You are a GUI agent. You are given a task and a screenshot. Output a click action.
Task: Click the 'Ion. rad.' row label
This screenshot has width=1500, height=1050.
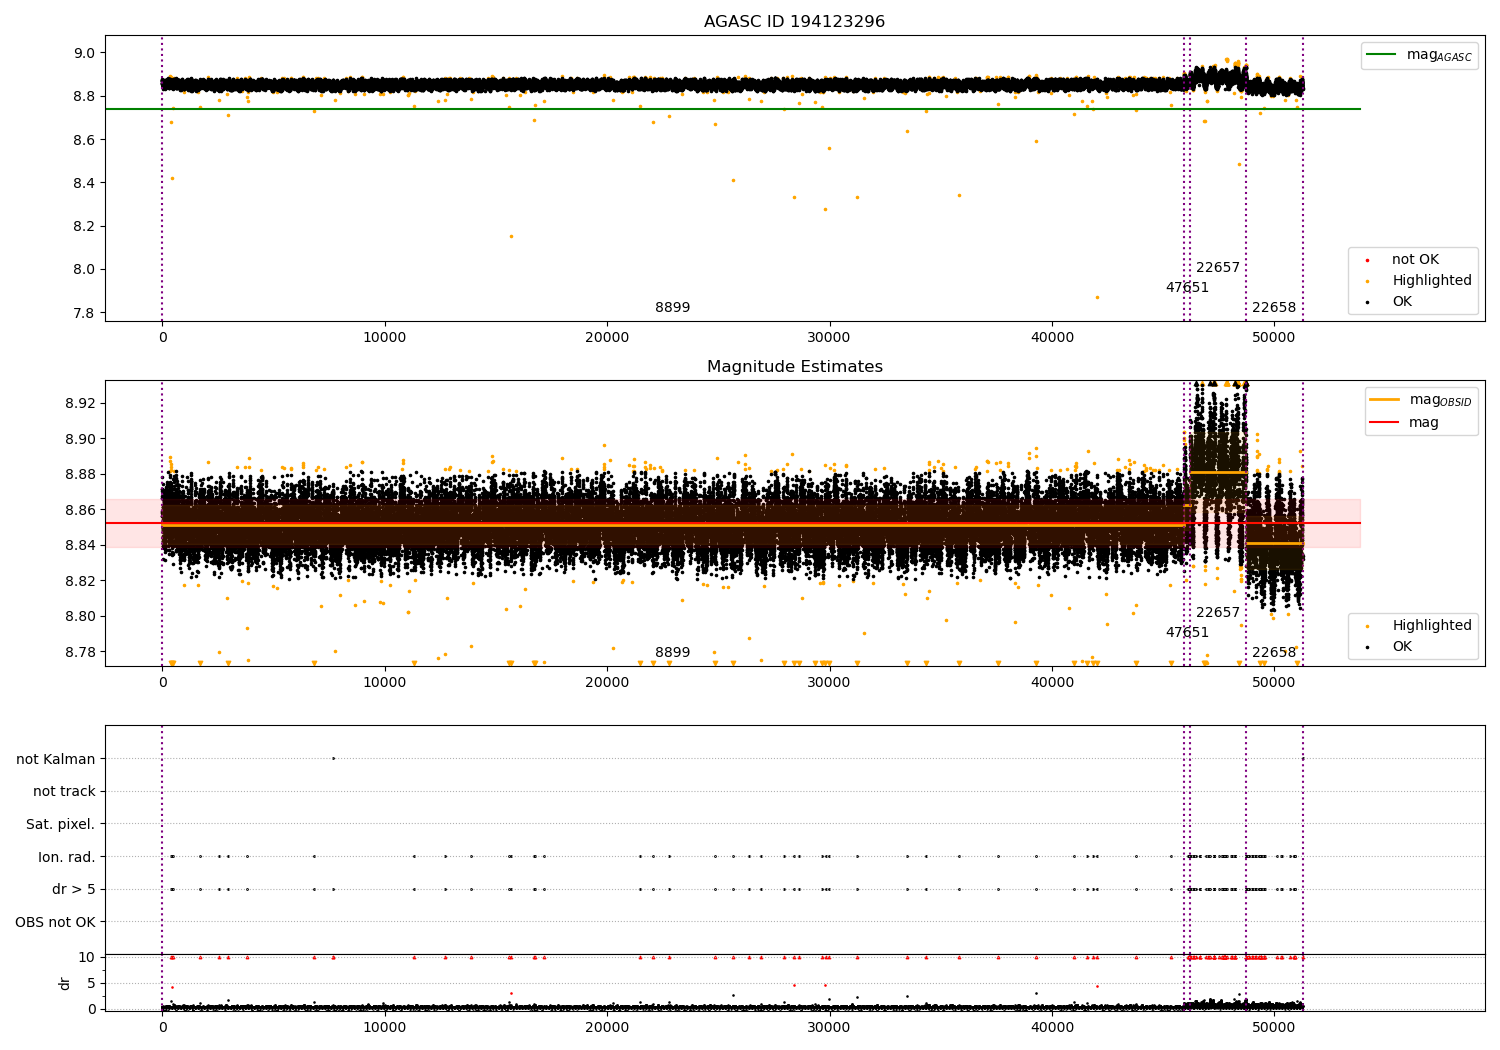pyautogui.click(x=67, y=857)
